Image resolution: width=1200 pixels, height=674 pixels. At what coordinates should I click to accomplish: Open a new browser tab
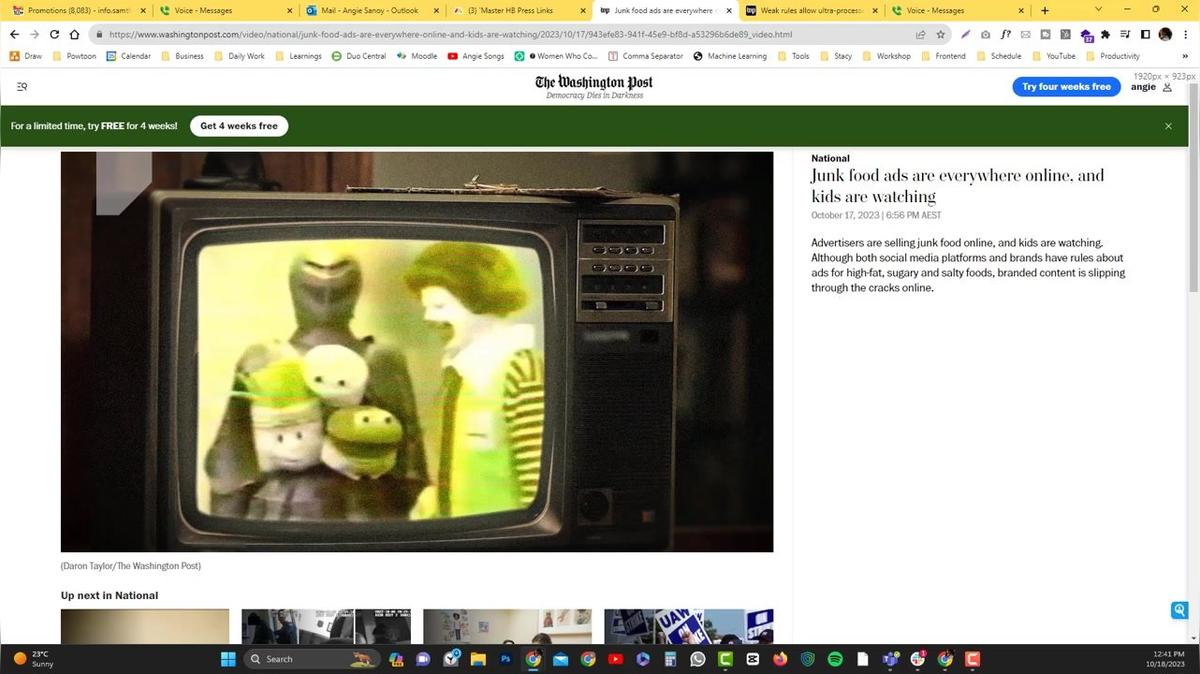[x=1045, y=10]
